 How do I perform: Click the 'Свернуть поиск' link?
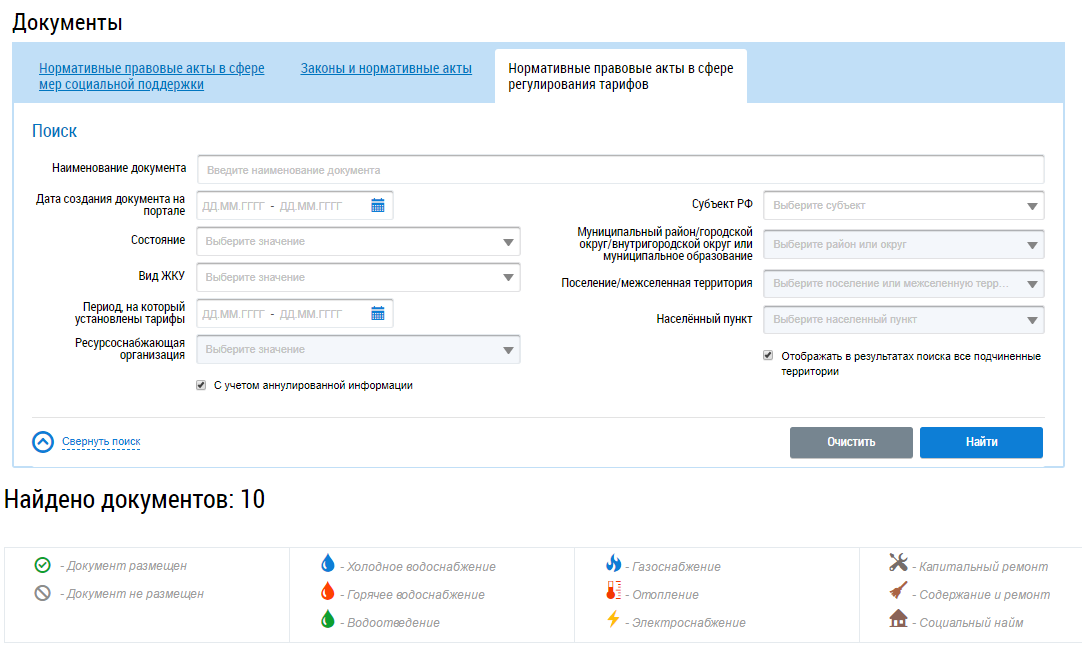[101, 441]
